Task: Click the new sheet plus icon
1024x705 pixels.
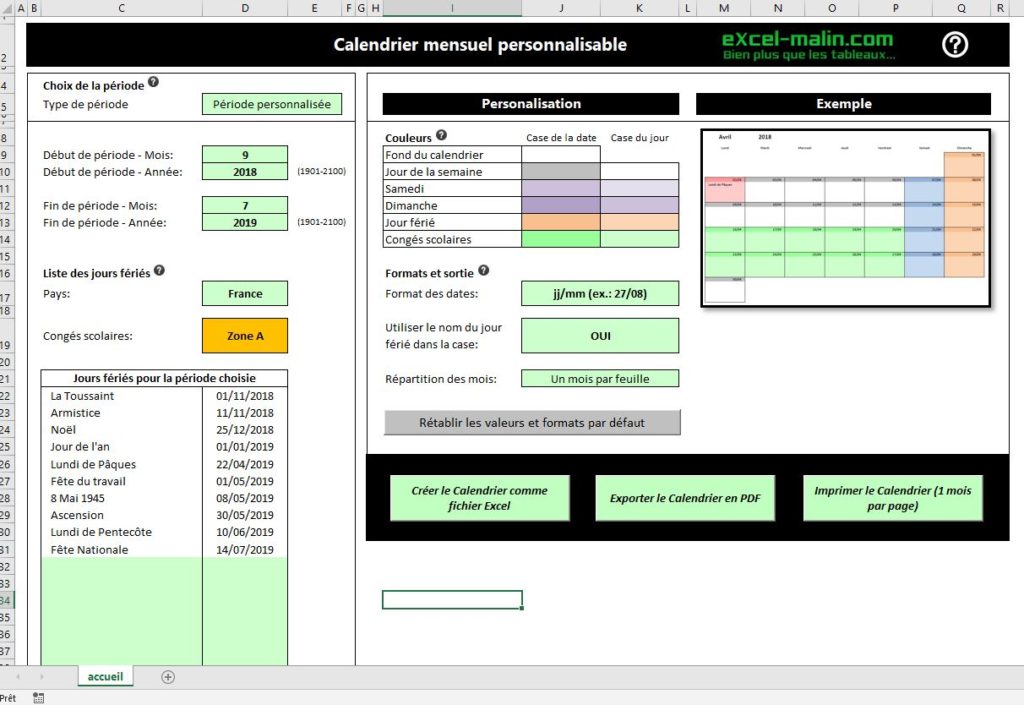Action: point(167,677)
